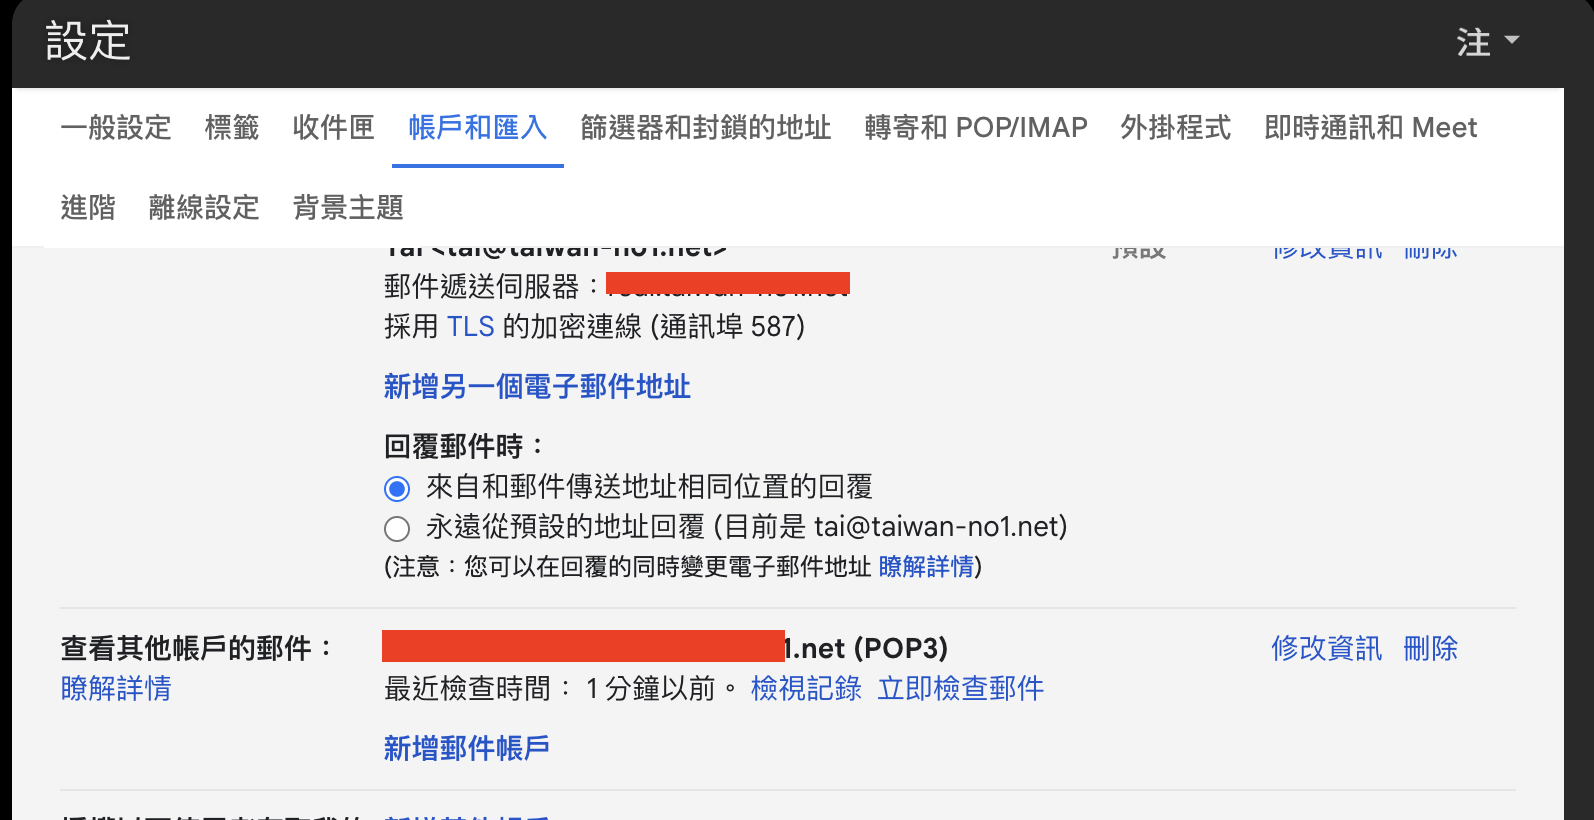Image resolution: width=1594 pixels, height=820 pixels.
Task: Click 修改資訊 for the POP3 account
Action: 1326,649
